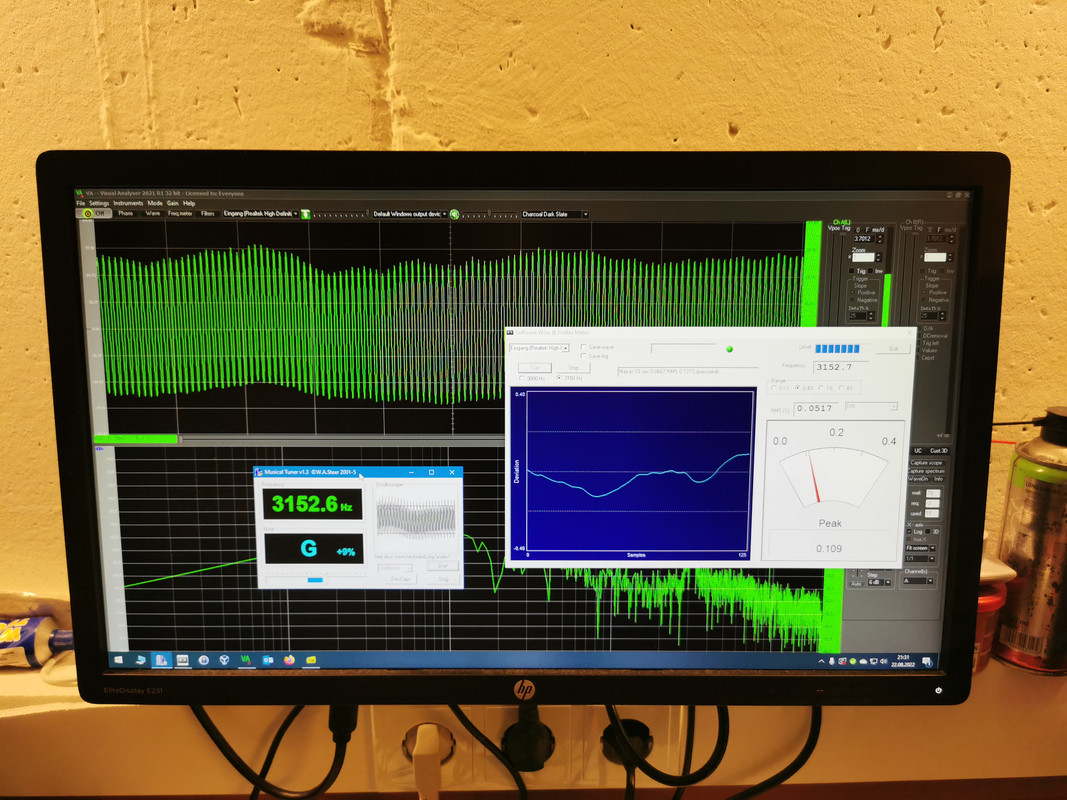Click the Musical Tuner oscilloscope display
The image size is (1067, 800).
point(416,518)
